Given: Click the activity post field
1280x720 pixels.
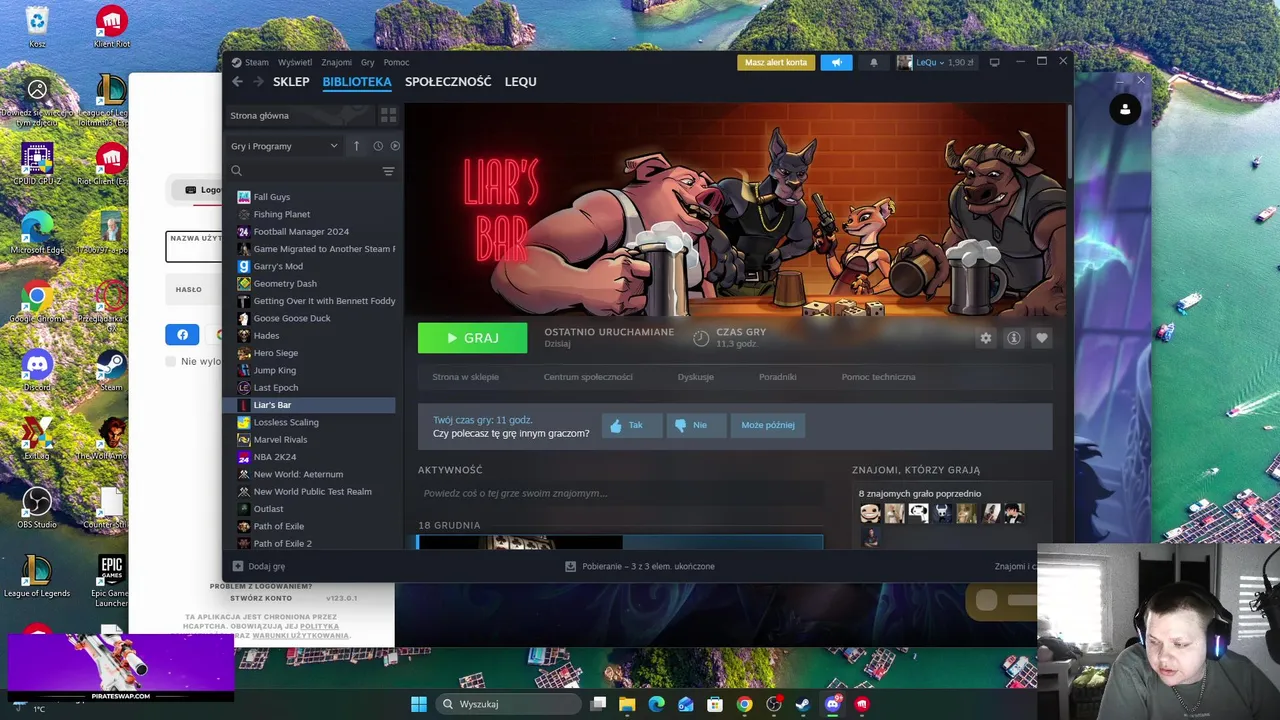Looking at the screenshot, I should tap(621, 493).
